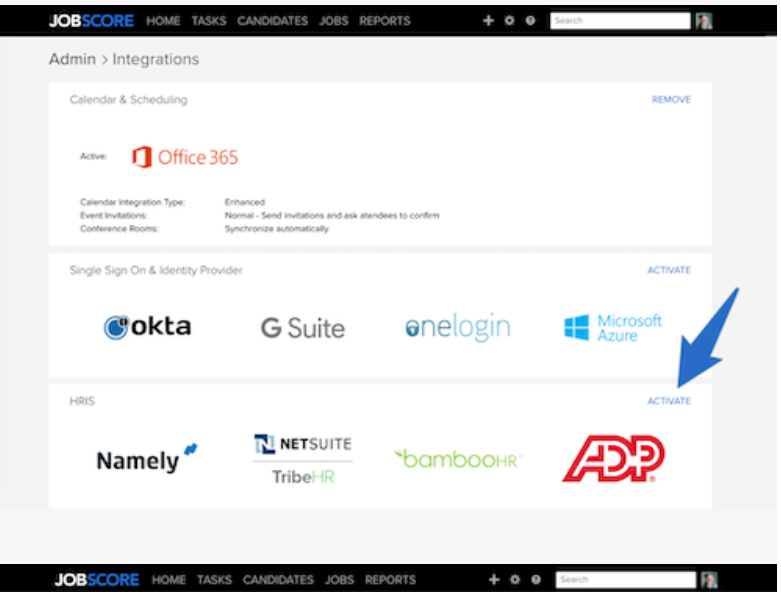Click the help icon in the bottom bar

pos(535,580)
